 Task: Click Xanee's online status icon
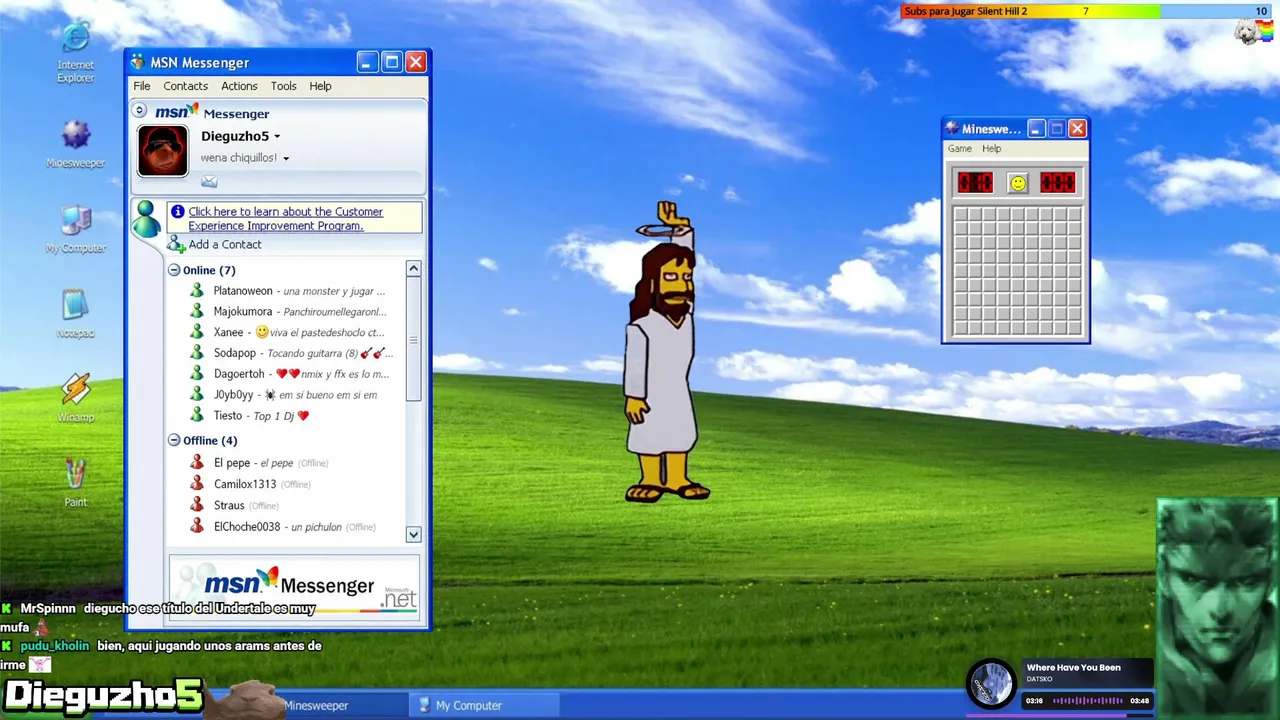[197, 332]
